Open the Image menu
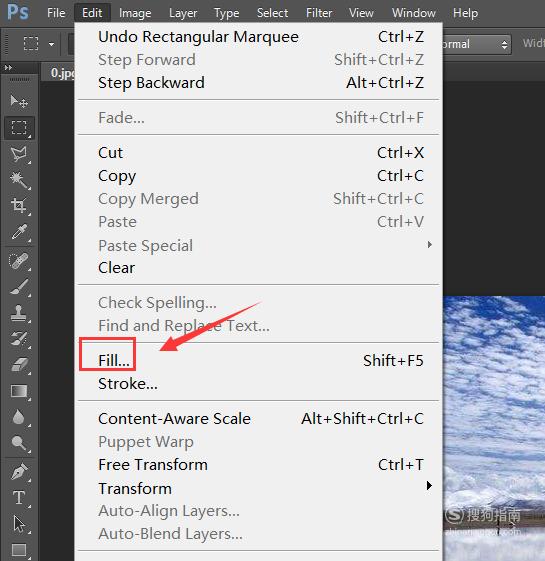 [135, 13]
